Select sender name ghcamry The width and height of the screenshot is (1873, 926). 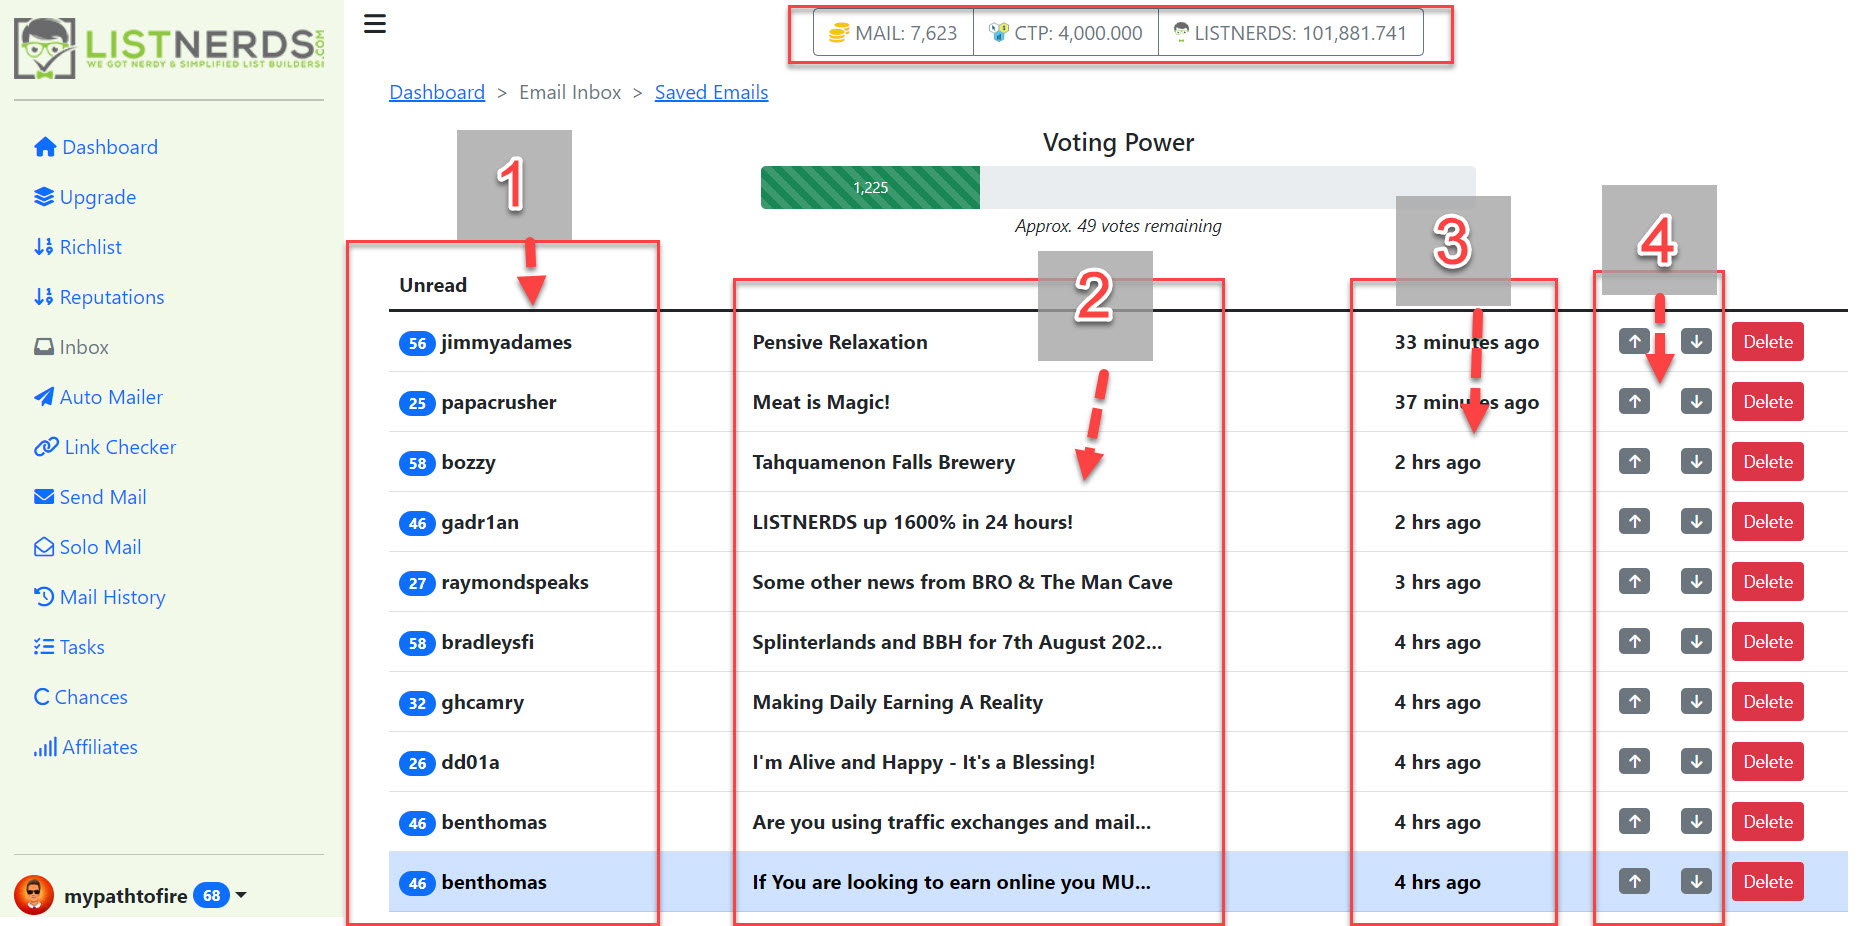pos(483,702)
